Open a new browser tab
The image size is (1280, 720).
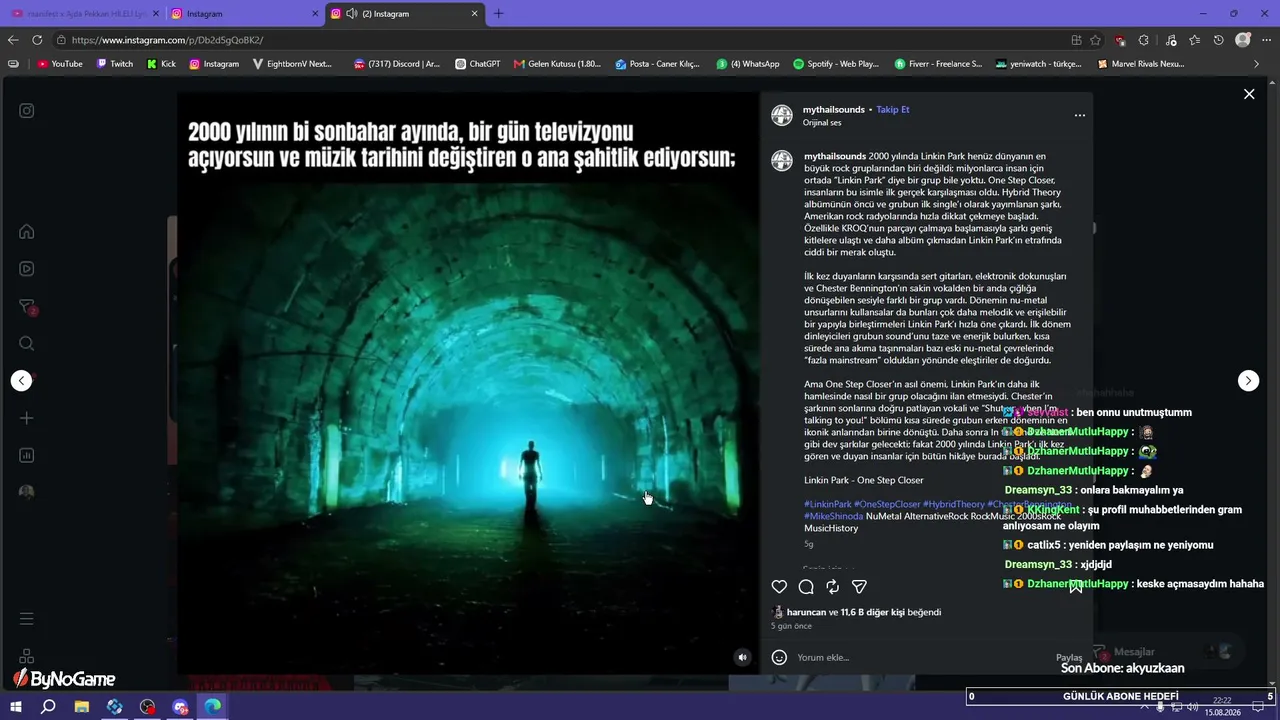(x=498, y=13)
